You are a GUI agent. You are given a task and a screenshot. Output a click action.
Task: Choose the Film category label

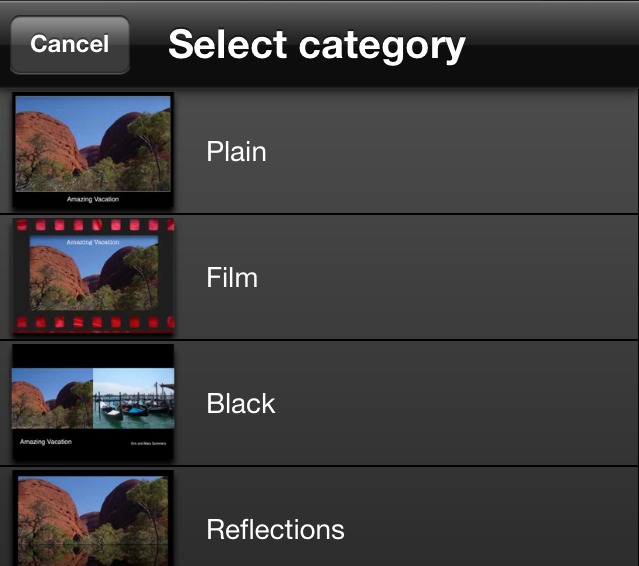pos(232,277)
